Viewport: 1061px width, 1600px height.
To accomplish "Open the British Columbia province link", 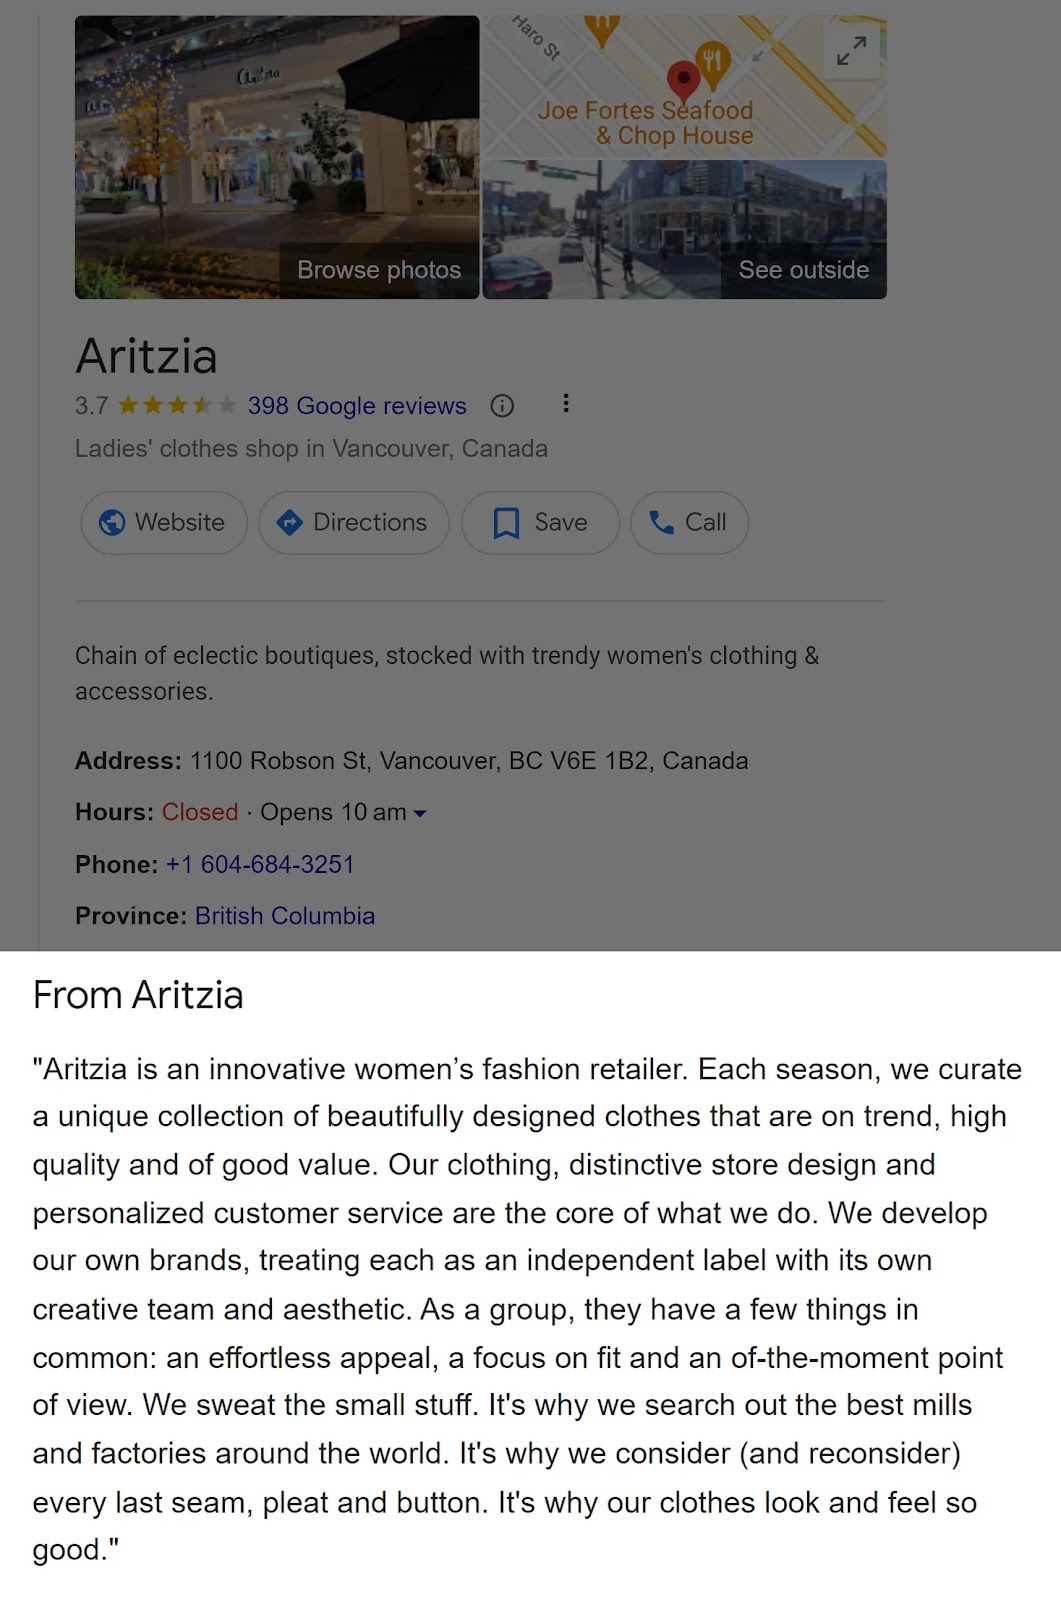I will click(283, 915).
